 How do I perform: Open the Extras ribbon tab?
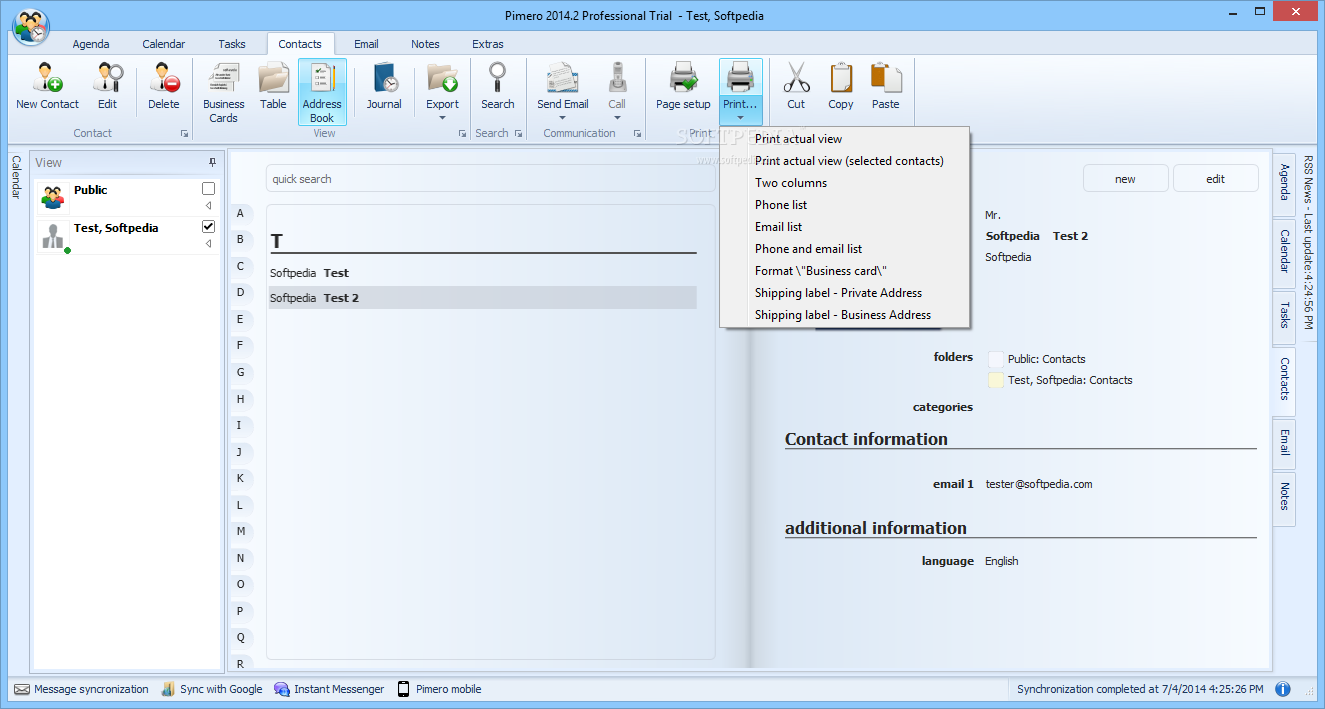point(488,44)
